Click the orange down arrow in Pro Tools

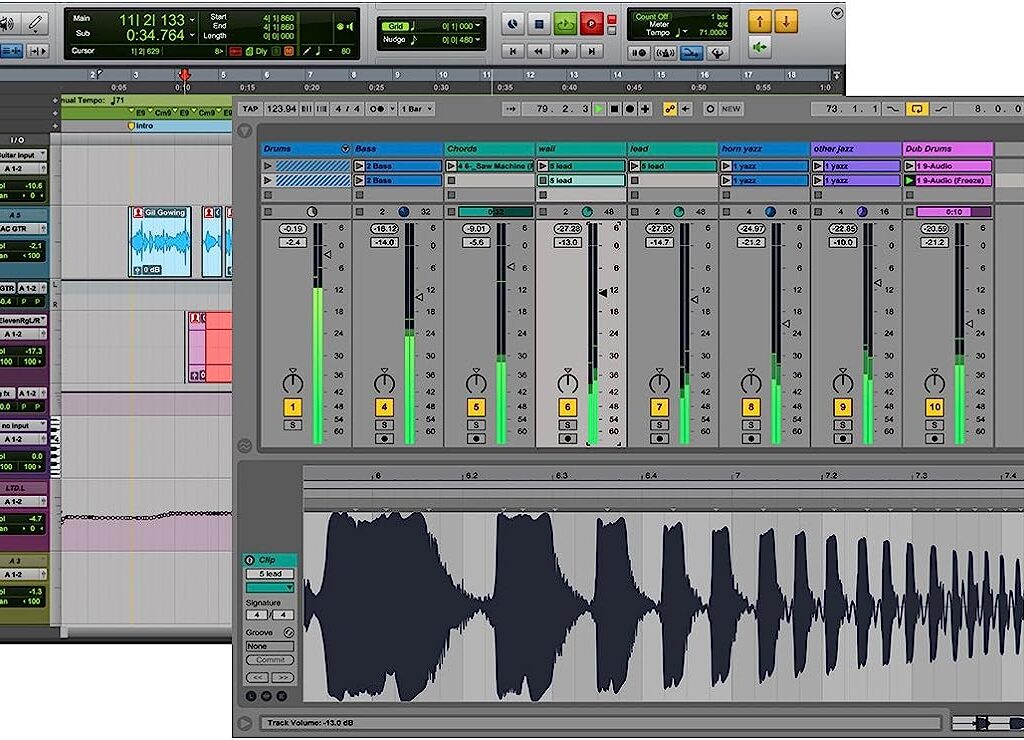click(x=786, y=22)
